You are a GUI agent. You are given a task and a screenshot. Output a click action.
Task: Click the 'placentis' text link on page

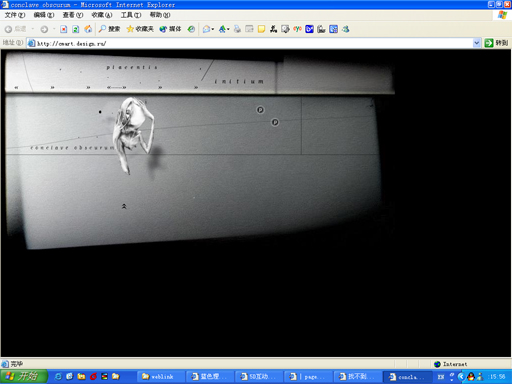(x=132, y=67)
